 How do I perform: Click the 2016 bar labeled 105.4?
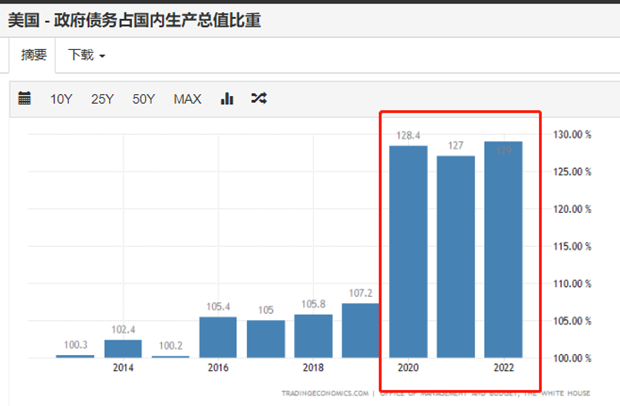click(x=218, y=337)
